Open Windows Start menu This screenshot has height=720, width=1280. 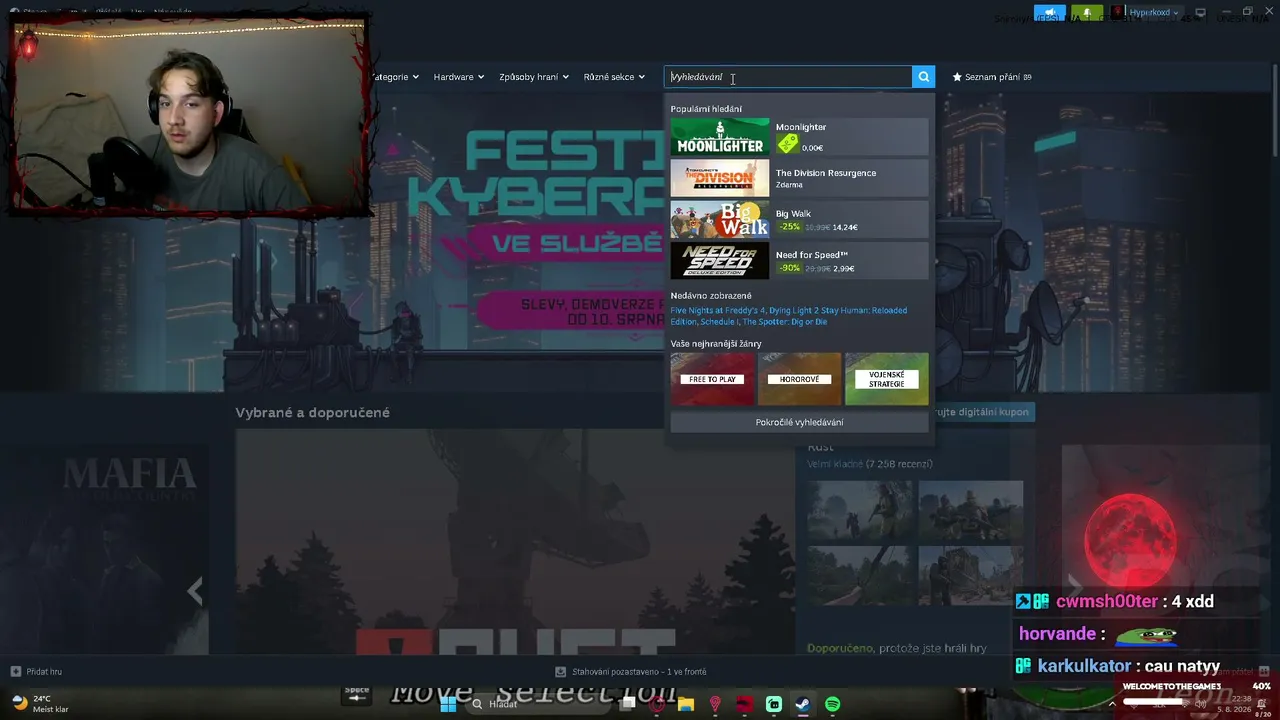point(448,704)
